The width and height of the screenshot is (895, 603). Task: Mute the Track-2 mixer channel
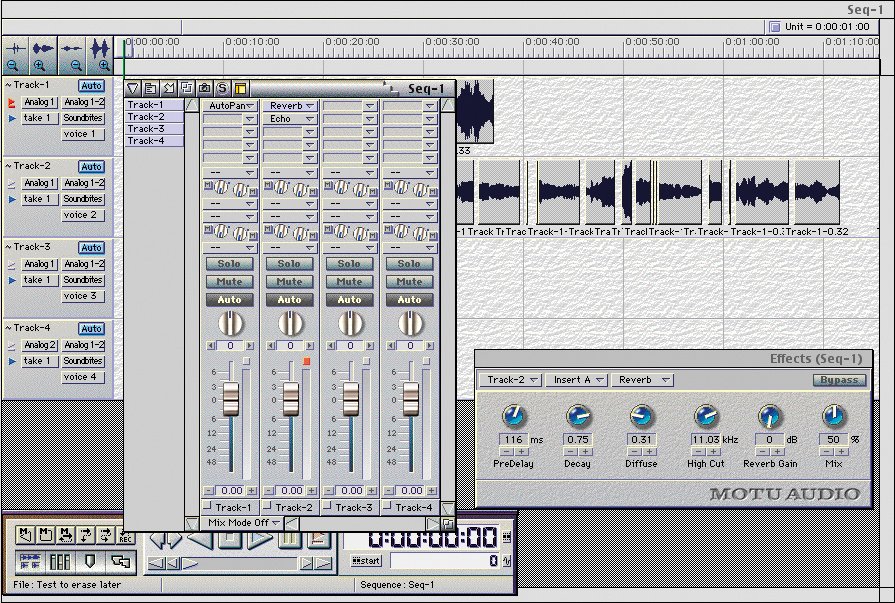(289, 282)
